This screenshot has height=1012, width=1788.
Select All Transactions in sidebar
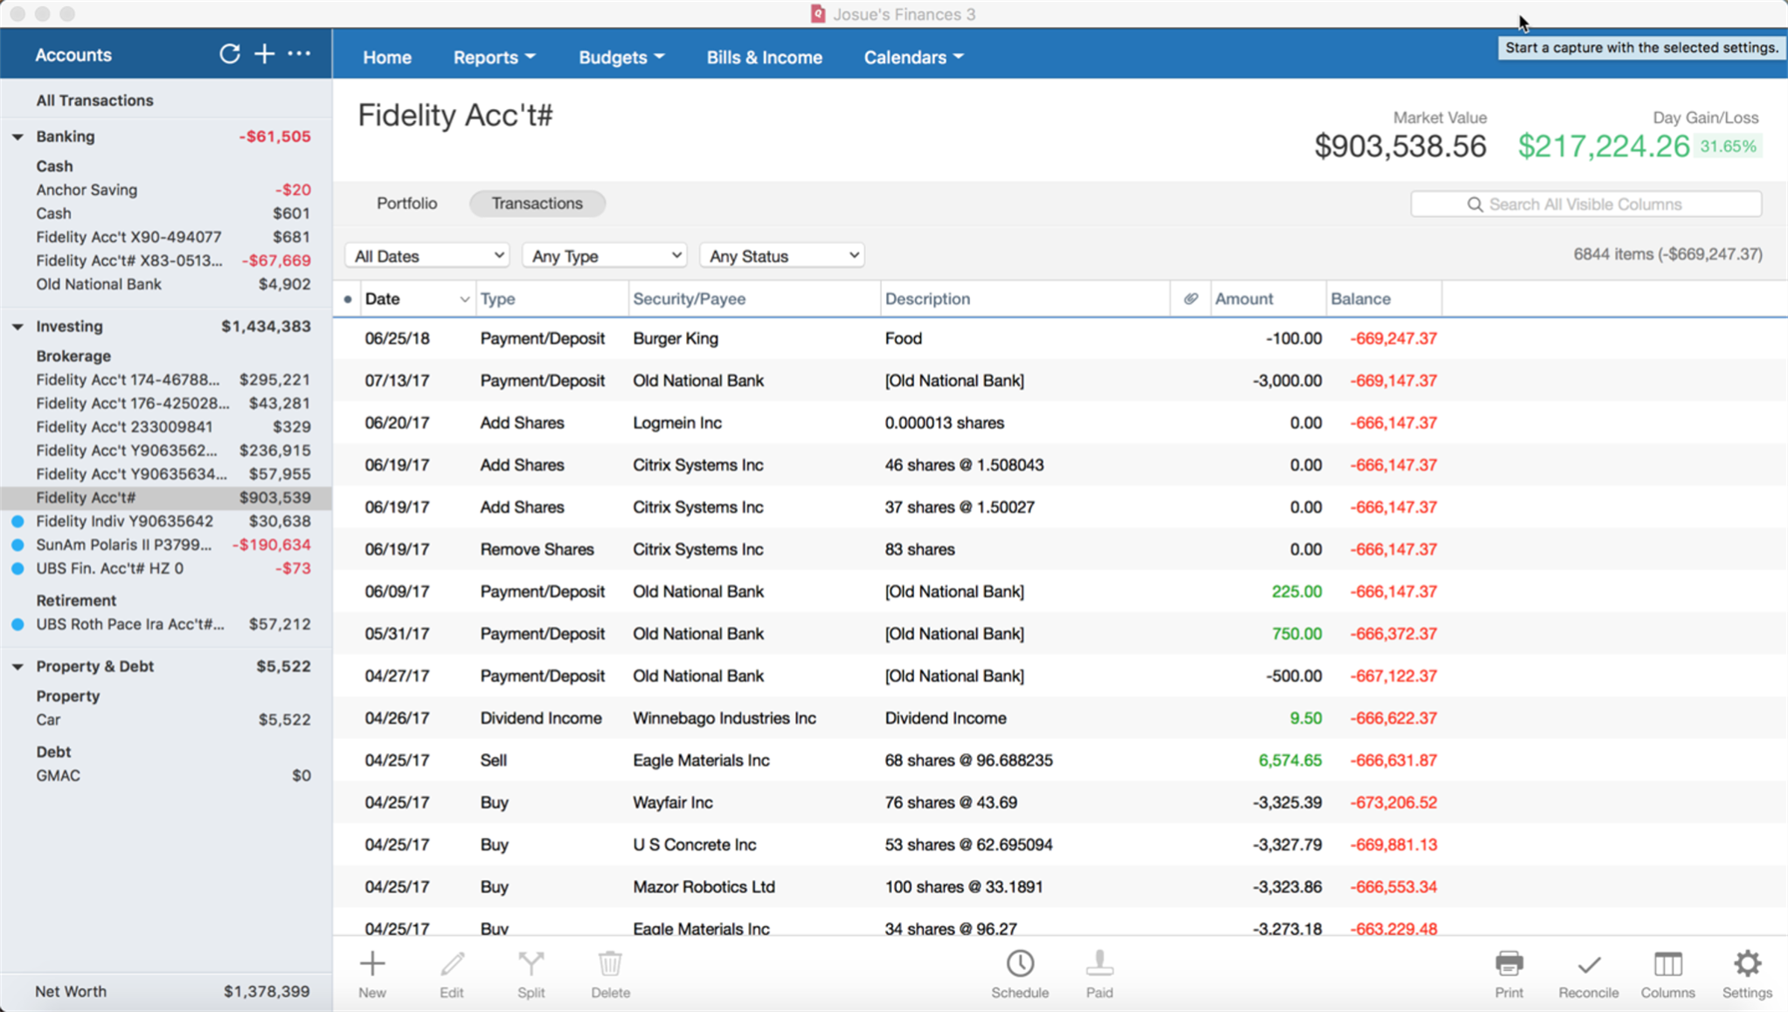coord(95,100)
